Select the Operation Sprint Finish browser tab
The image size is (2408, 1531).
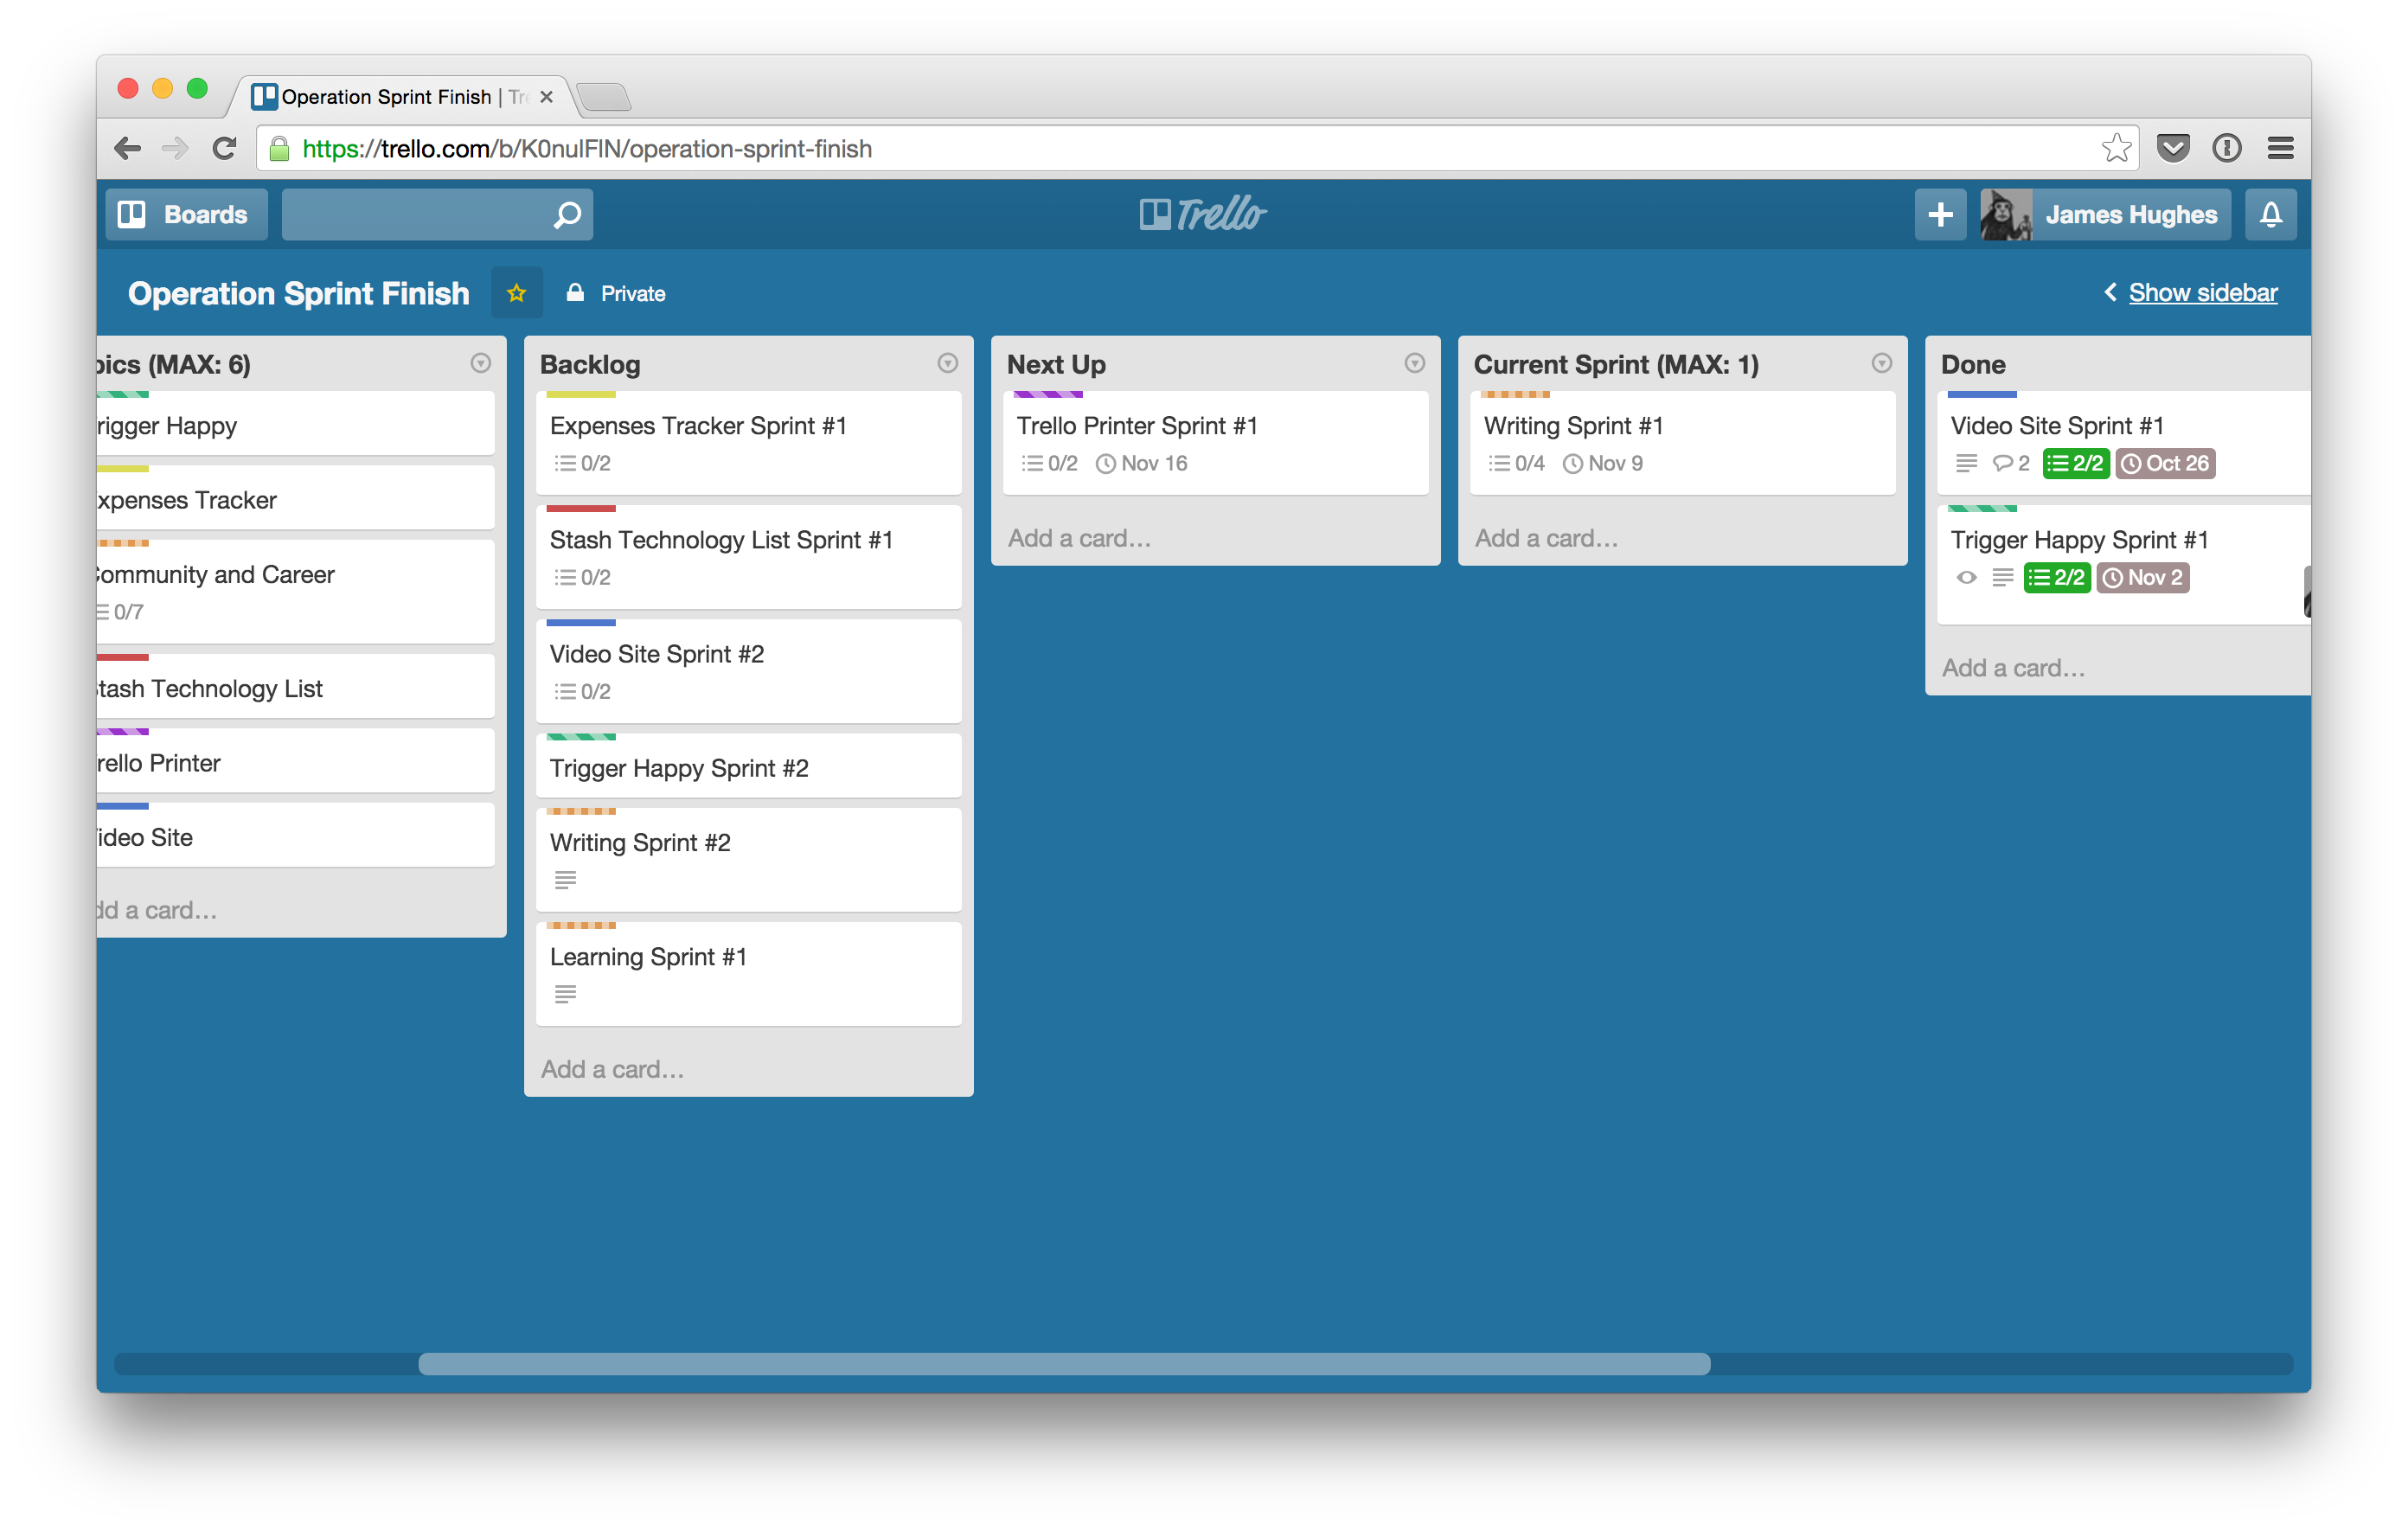(x=400, y=96)
